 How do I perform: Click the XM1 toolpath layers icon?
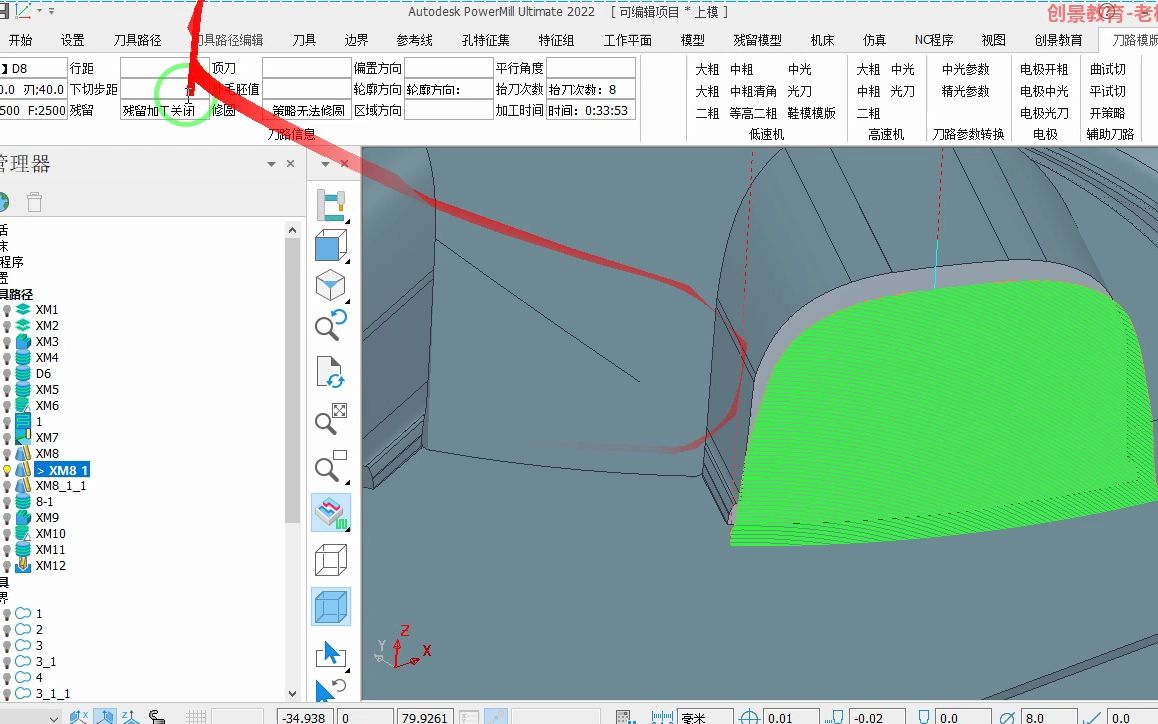pos(23,310)
